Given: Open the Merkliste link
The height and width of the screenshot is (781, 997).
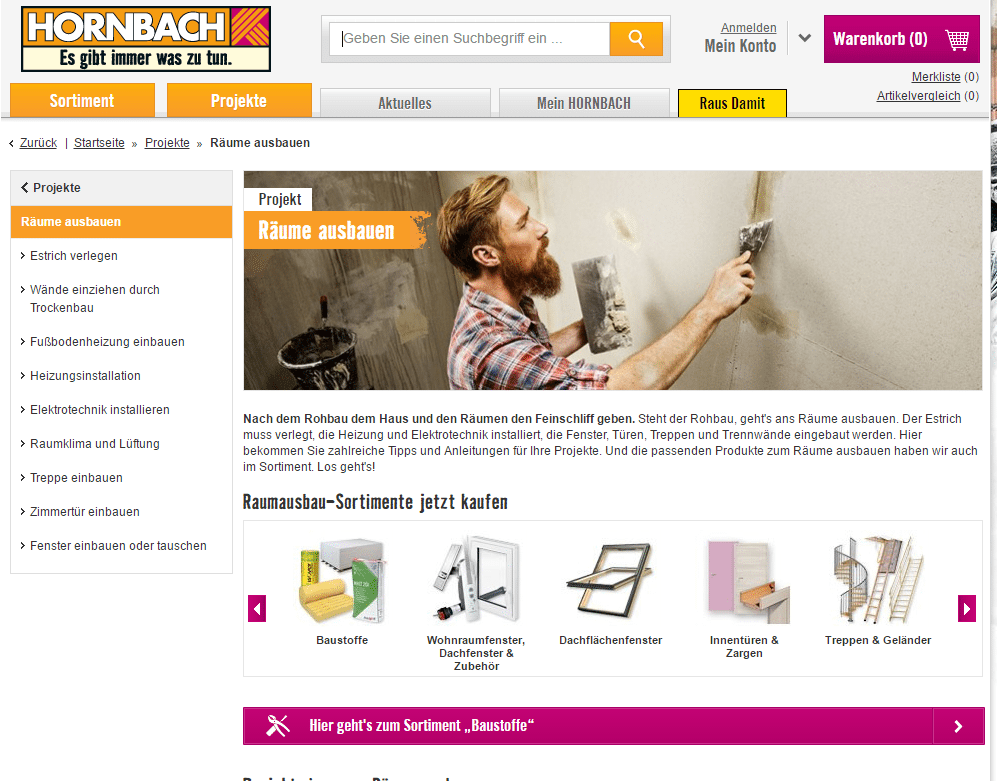Looking at the screenshot, I should (x=936, y=77).
